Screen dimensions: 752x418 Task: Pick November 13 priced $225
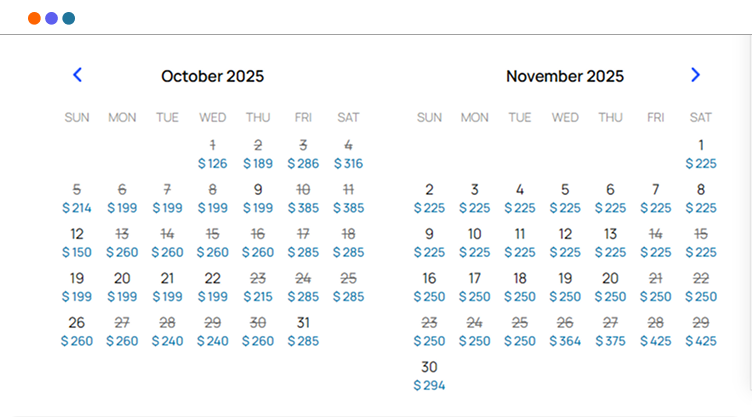coord(610,243)
